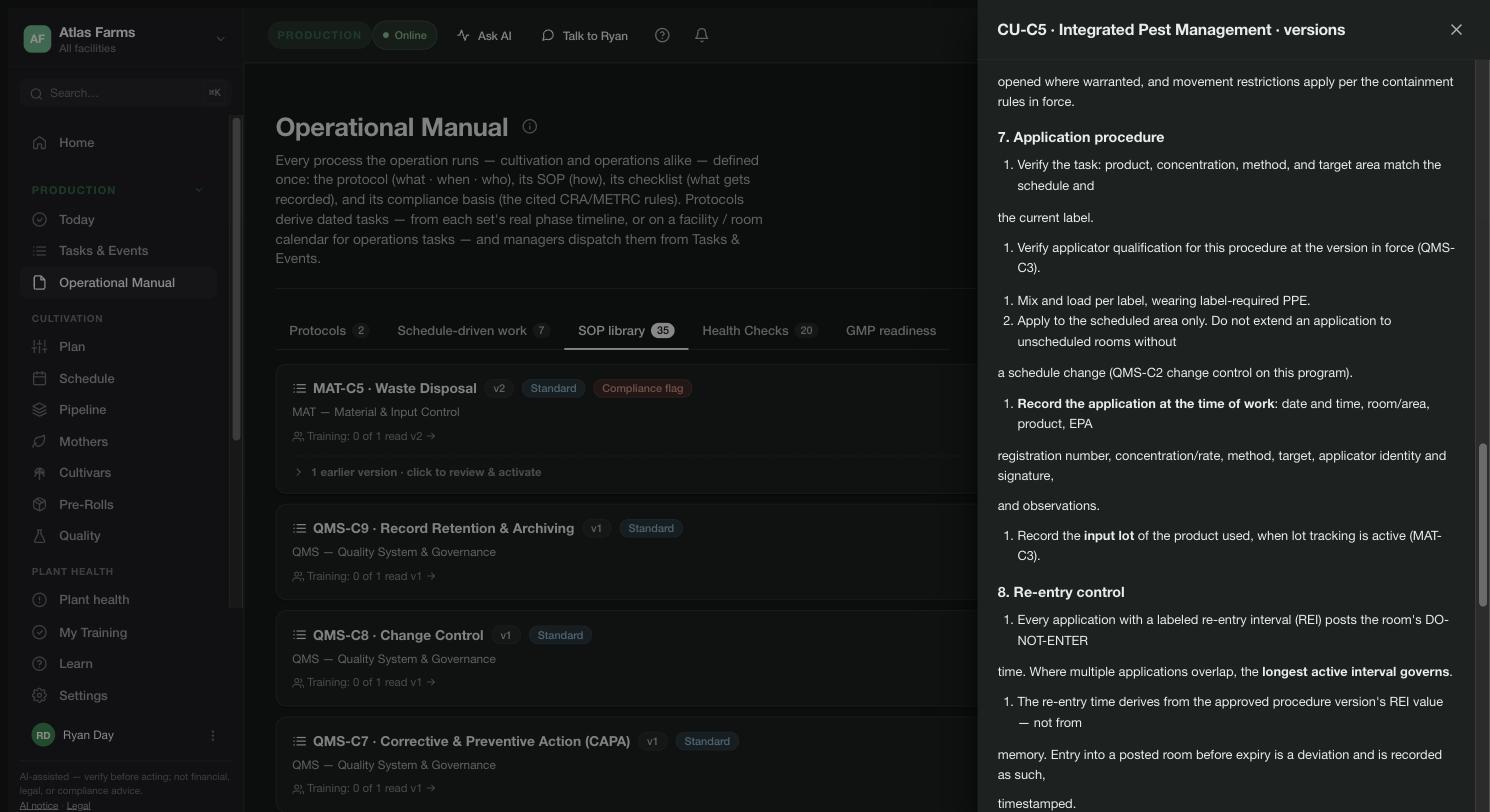Click the Online status indicator
The width and height of the screenshot is (1490, 812).
(404, 35)
